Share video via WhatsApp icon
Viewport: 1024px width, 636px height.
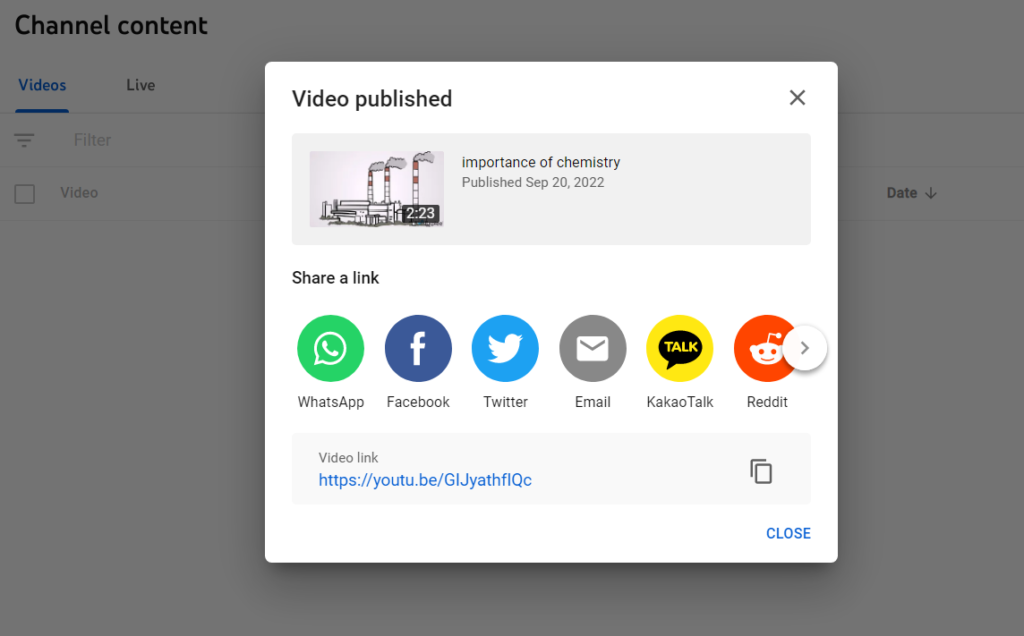click(330, 348)
